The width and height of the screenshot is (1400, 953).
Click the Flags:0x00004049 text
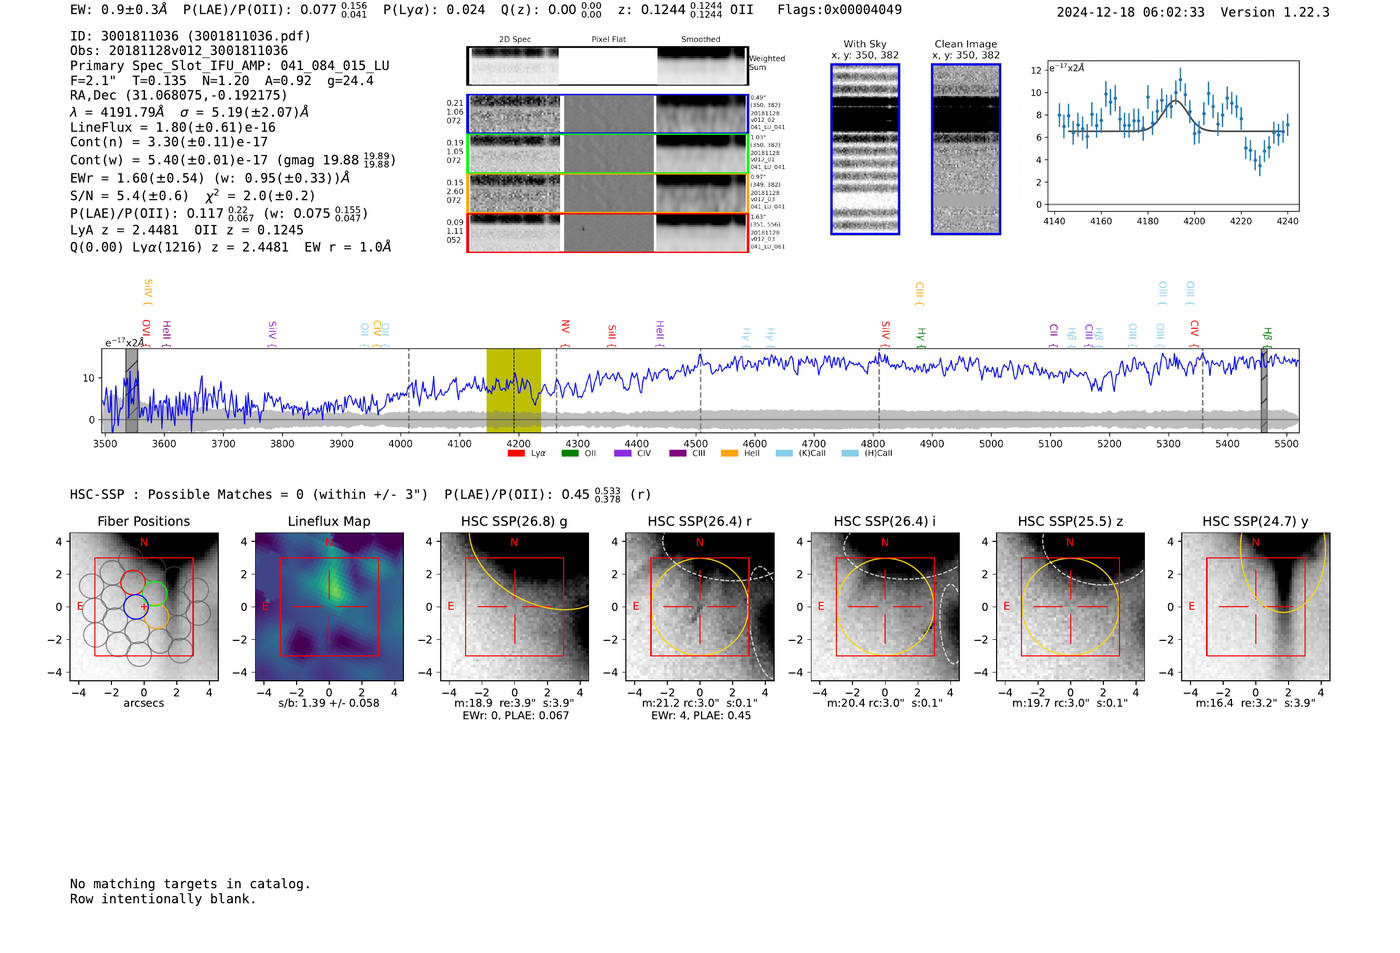pos(839,10)
